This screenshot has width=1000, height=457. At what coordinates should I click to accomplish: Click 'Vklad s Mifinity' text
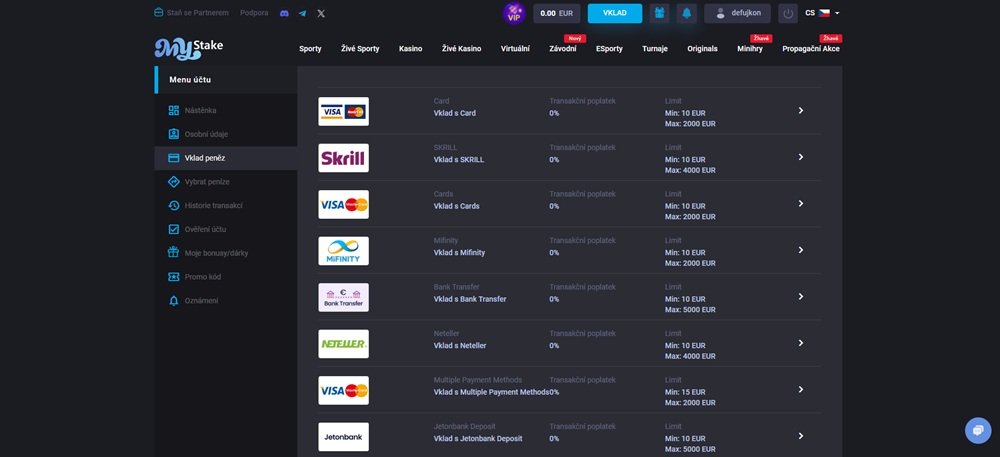[x=459, y=252]
